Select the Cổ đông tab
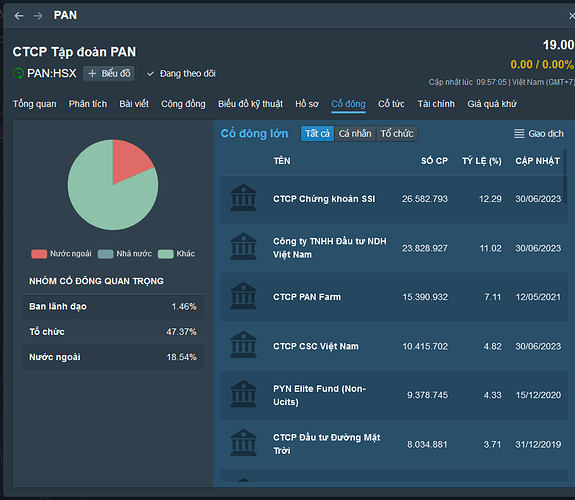The width and height of the screenshot is (575, 500). pyautogui.click(x=348, y=104)
